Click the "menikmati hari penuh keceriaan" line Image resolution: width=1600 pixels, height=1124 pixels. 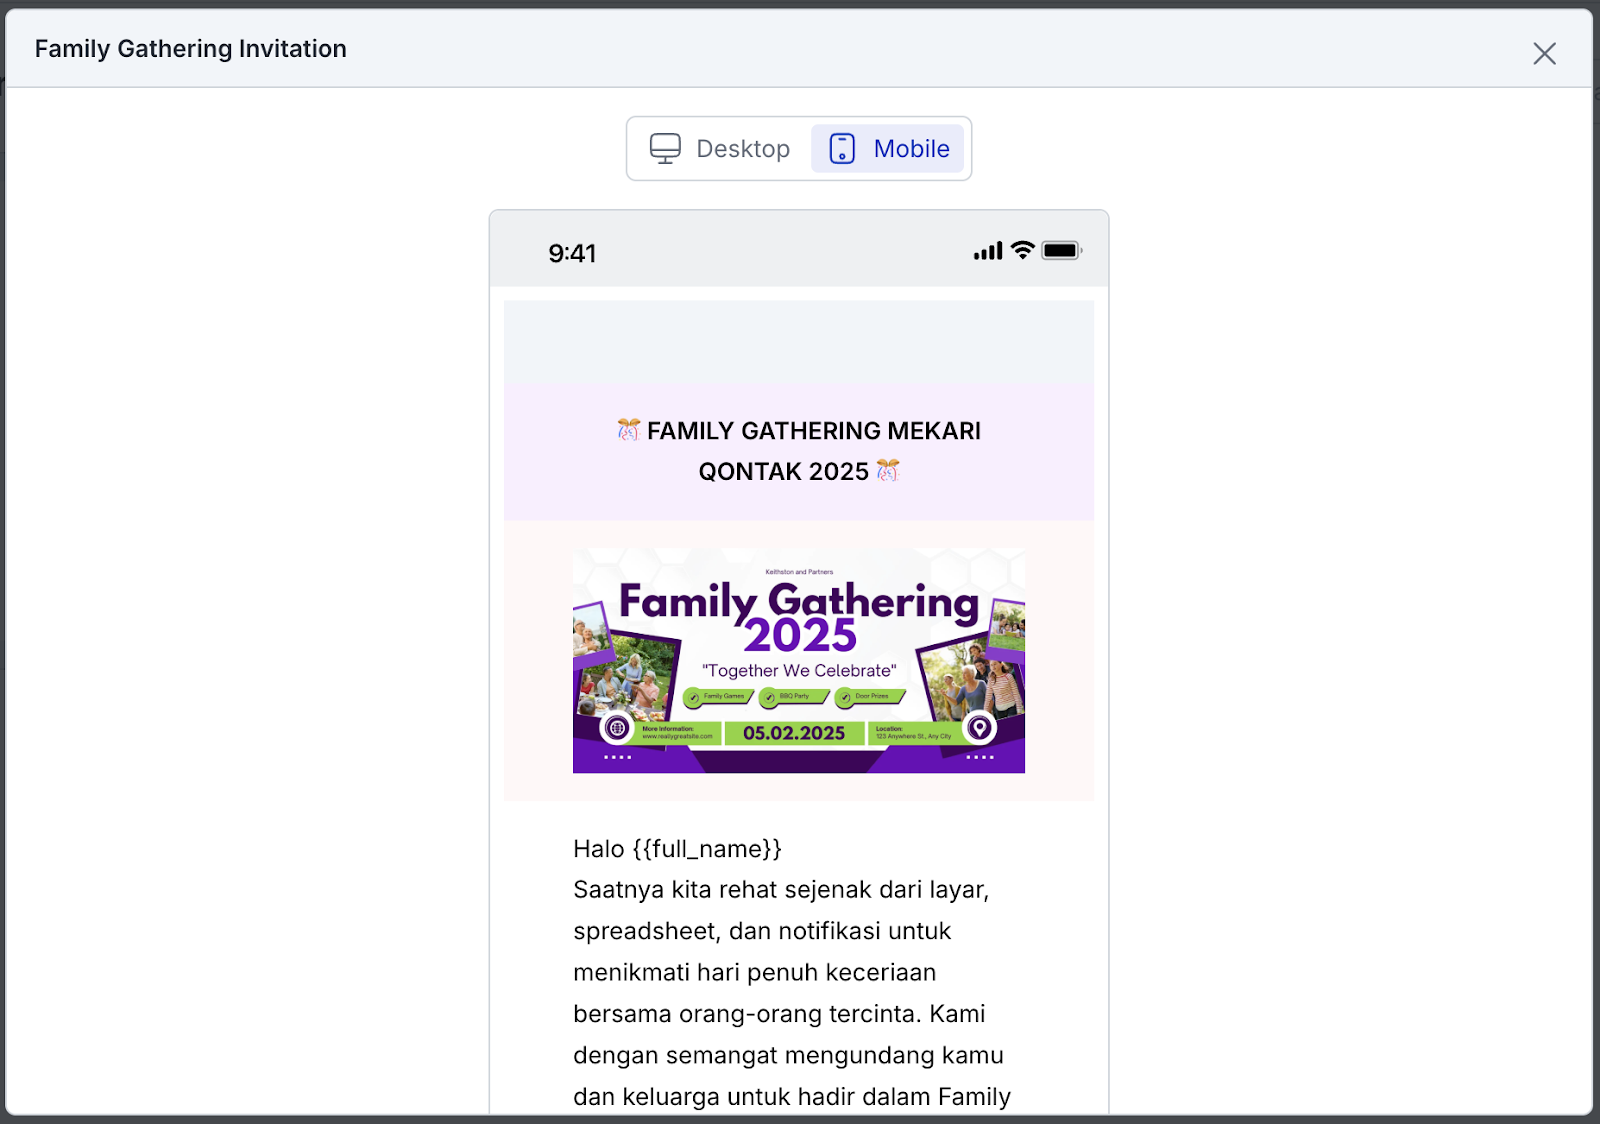(755, 973)
